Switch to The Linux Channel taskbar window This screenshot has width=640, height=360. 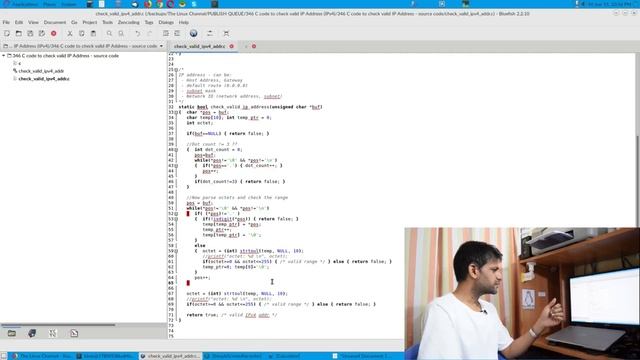tap(42, 356)
